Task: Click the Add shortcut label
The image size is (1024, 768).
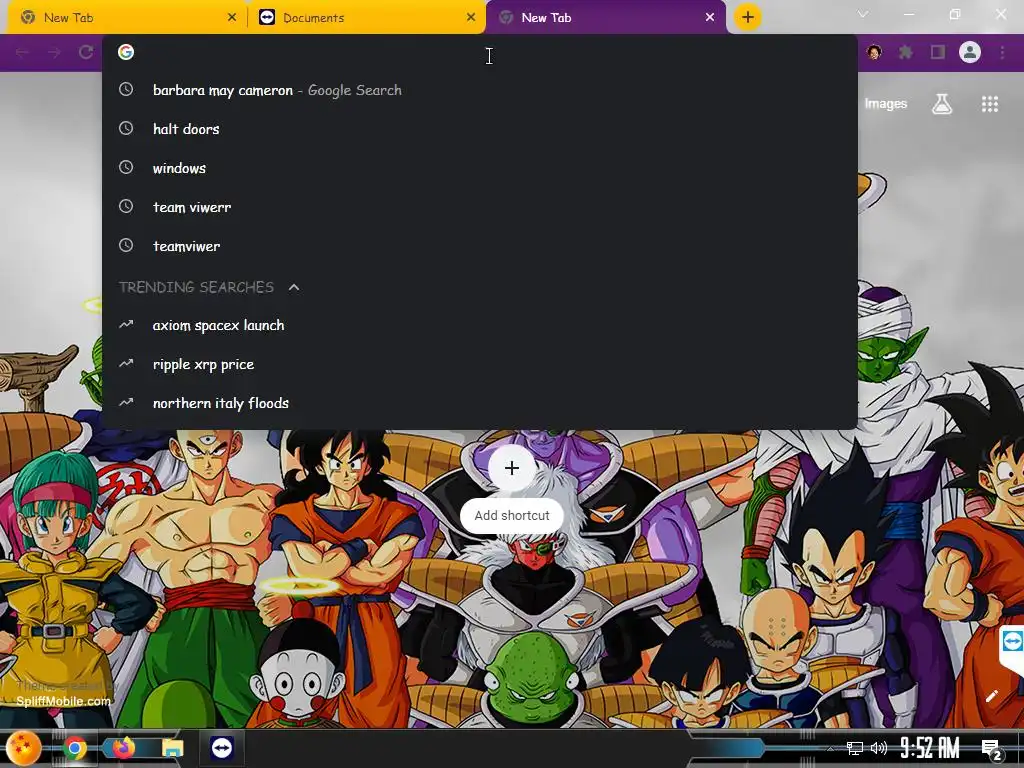Action: [512, 515]
